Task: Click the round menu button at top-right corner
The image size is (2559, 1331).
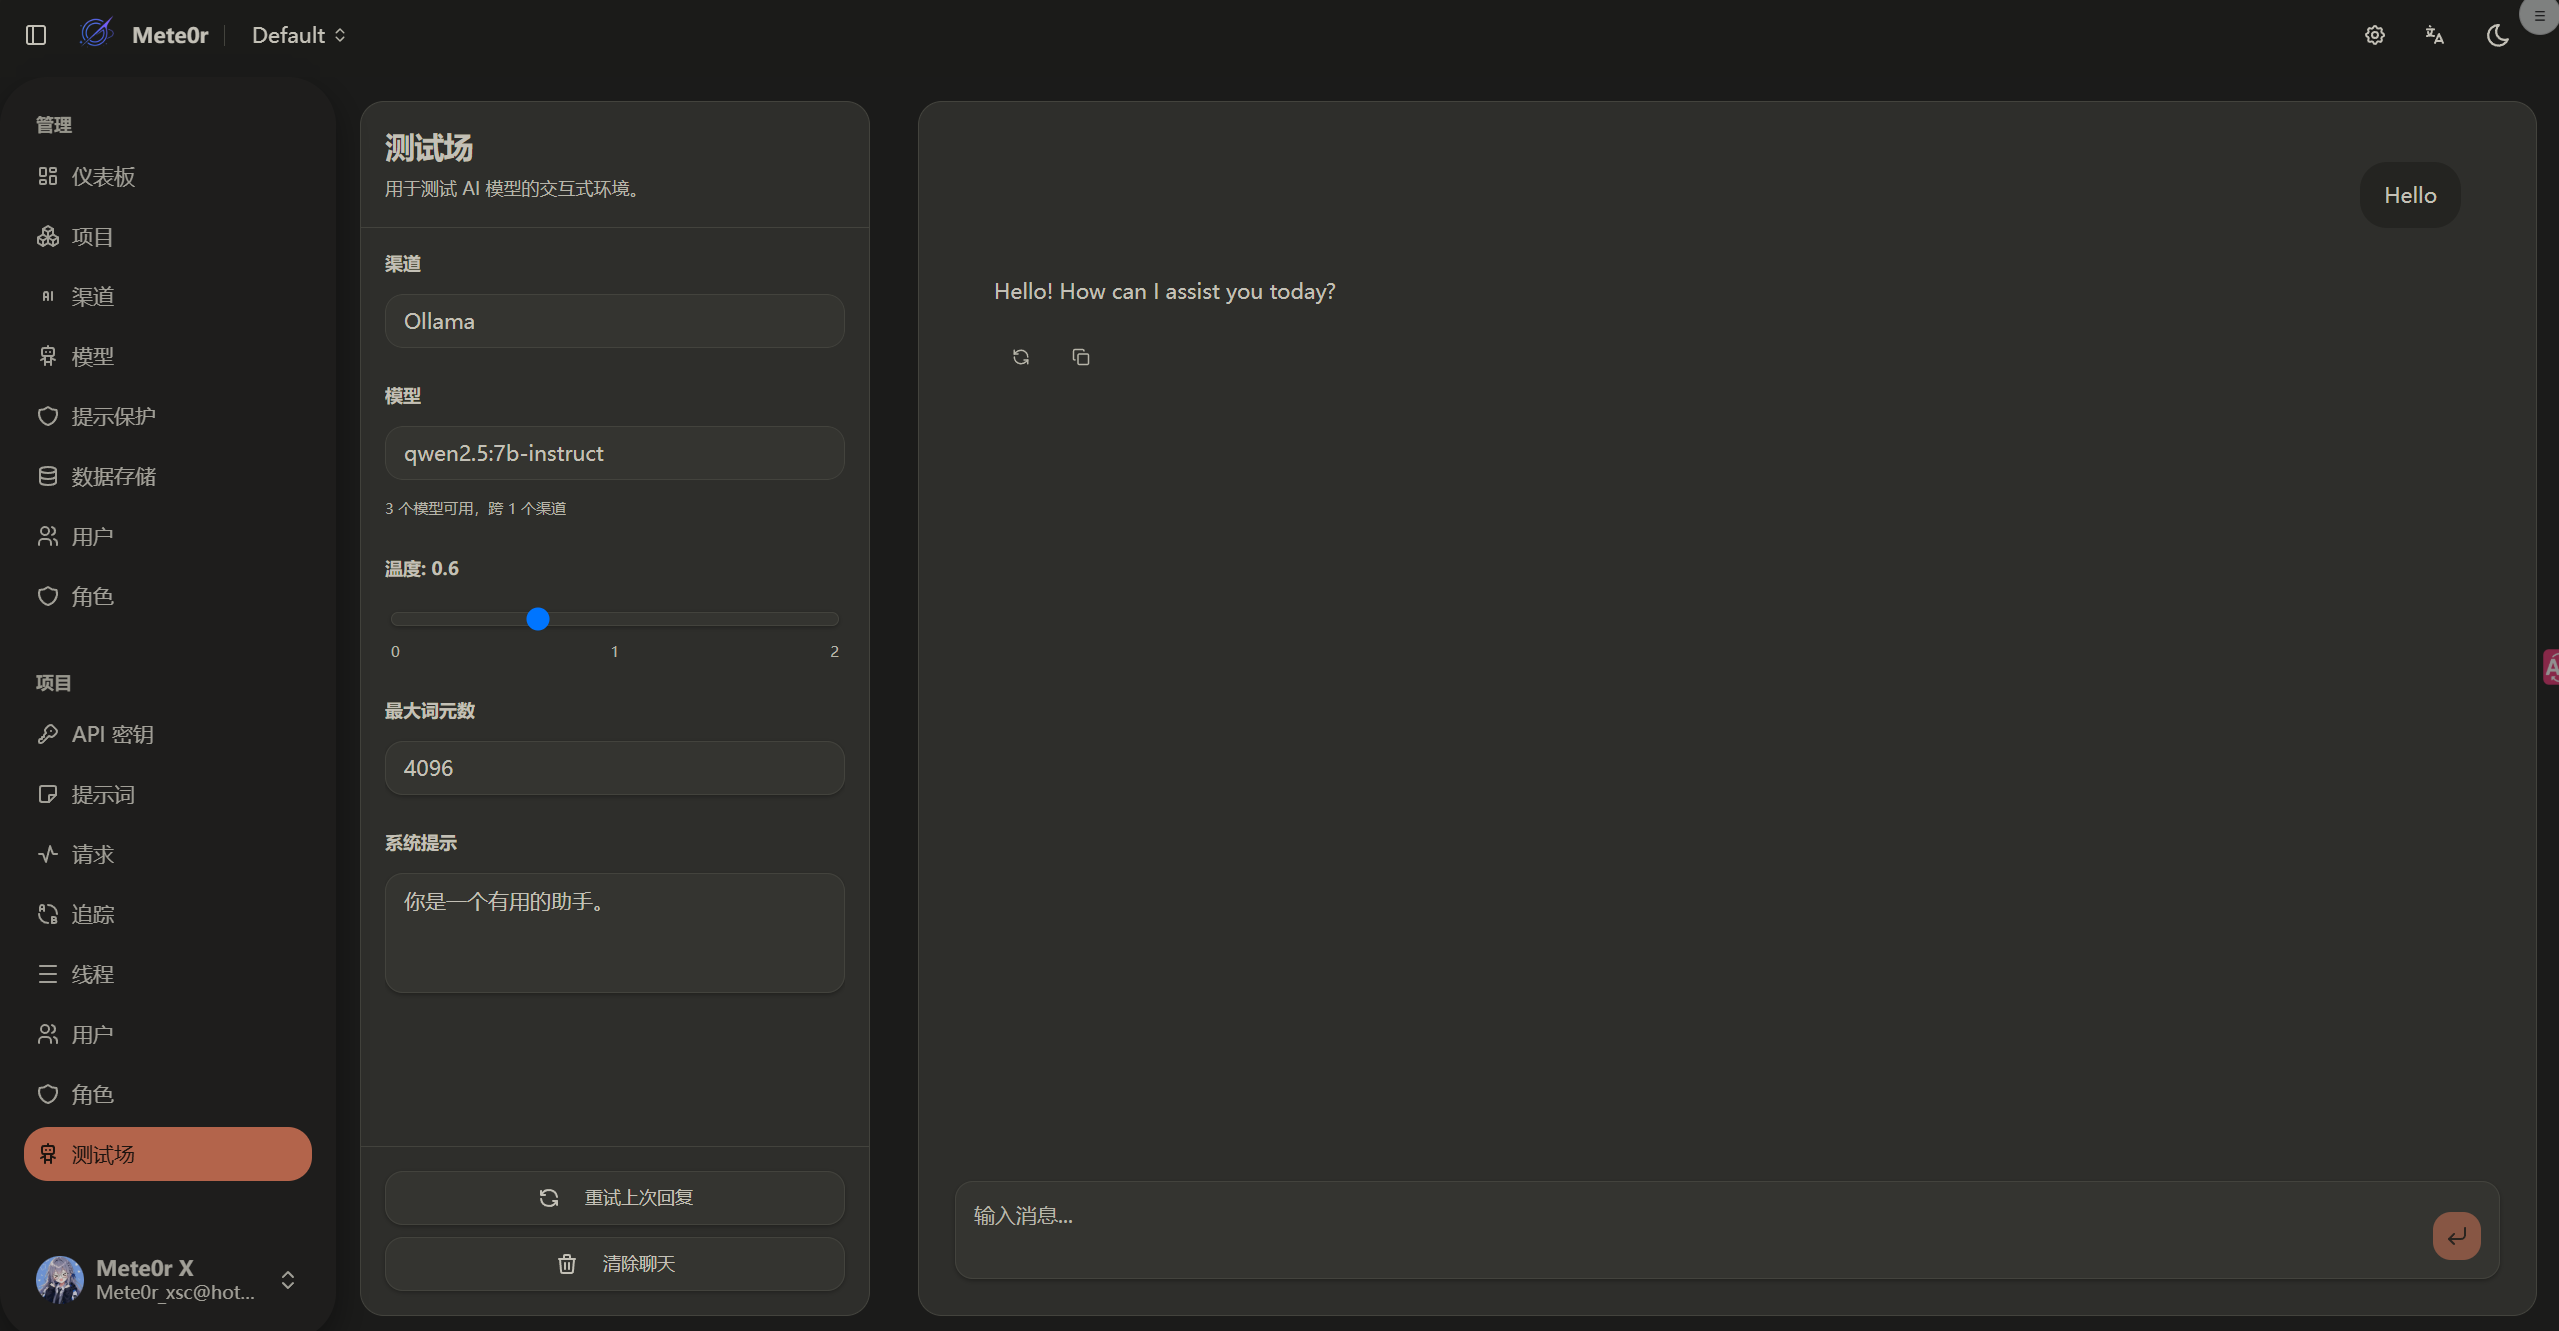Action: (x=2539, y=16)
